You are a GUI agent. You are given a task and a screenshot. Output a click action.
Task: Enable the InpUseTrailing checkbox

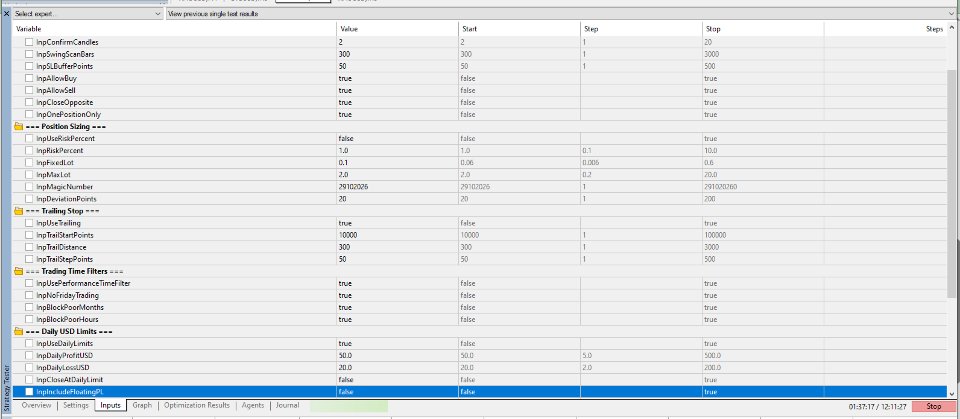(x=29, y=223)
